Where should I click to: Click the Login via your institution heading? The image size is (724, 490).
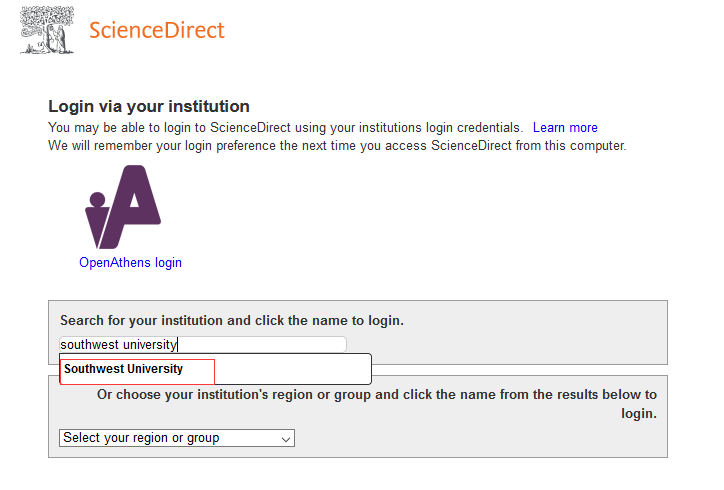click(148, 107)
